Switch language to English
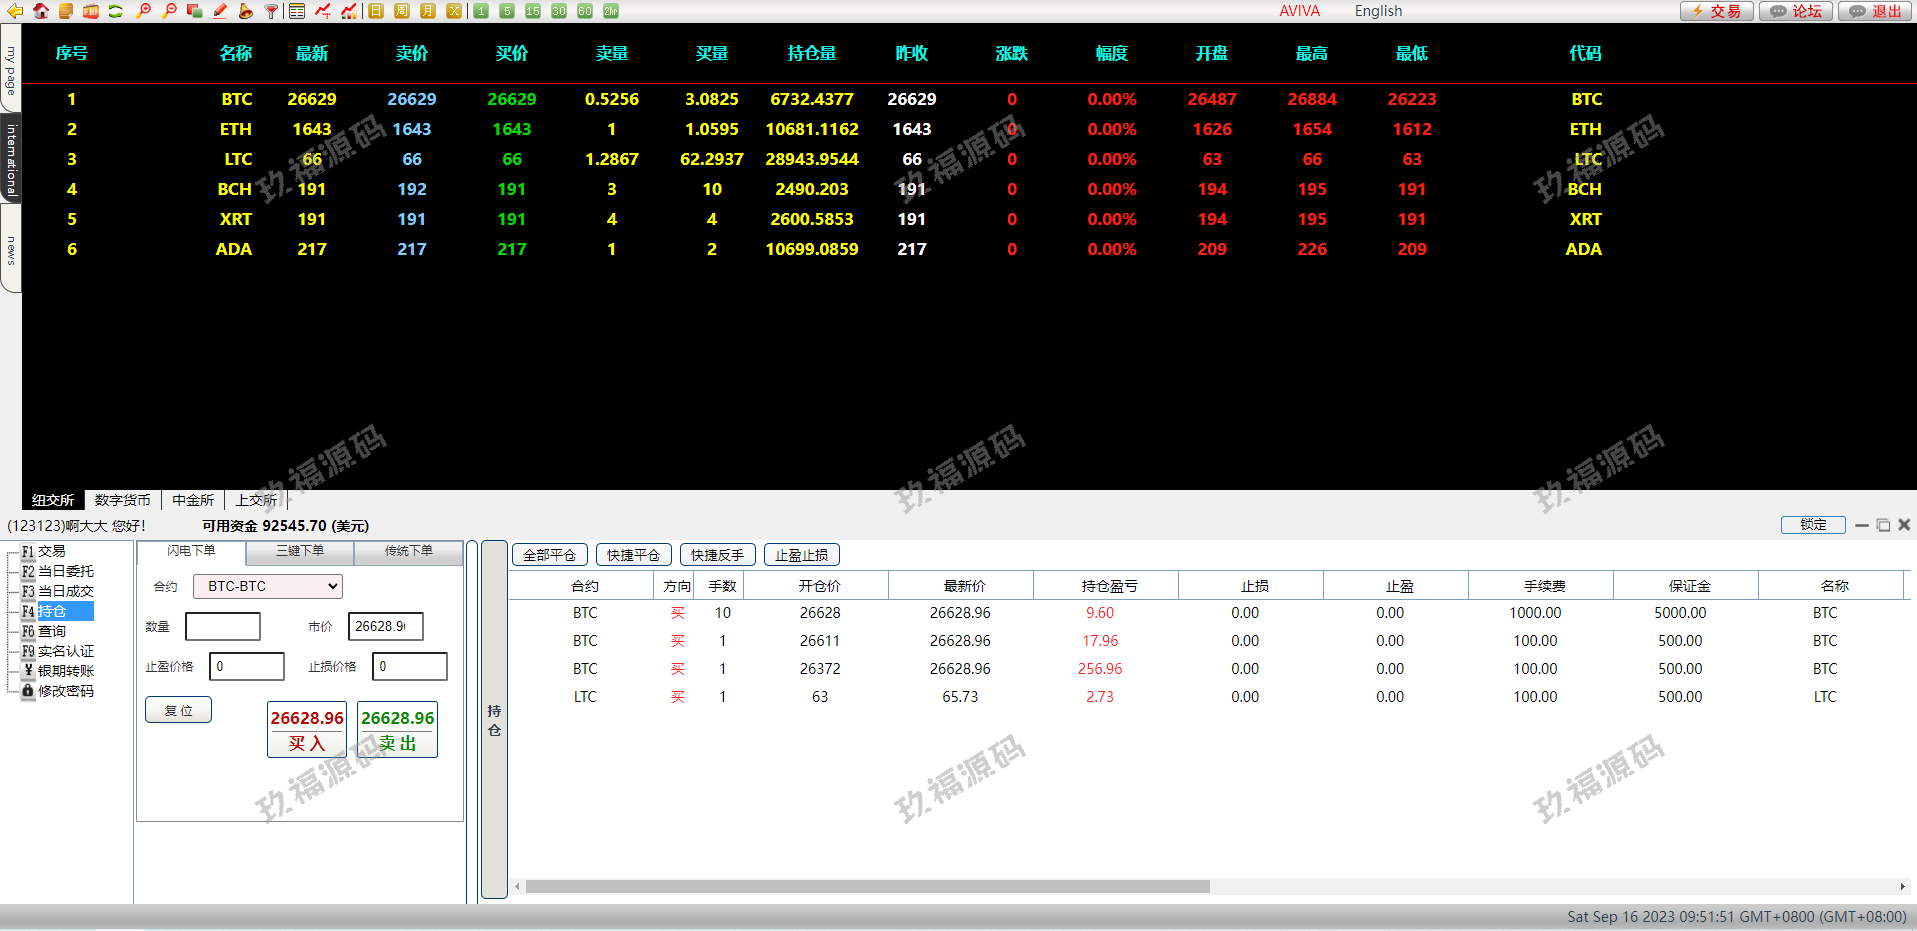This screenshot has width=1917, height=931. click(1378, 11)
